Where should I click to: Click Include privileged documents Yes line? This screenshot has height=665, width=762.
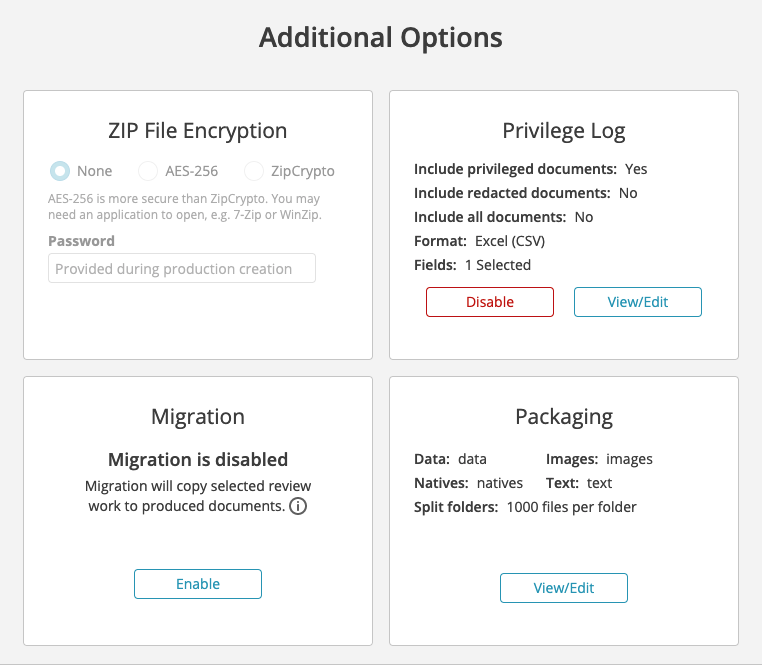[531, 169]
